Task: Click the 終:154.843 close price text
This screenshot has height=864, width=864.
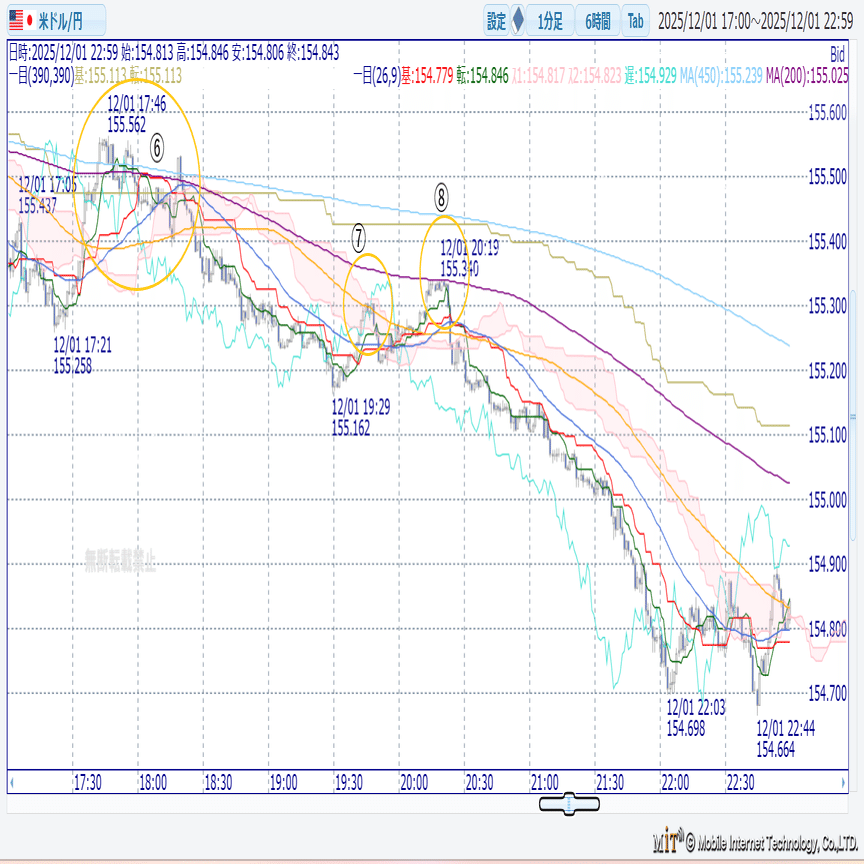Action: [x=313, y=53]
